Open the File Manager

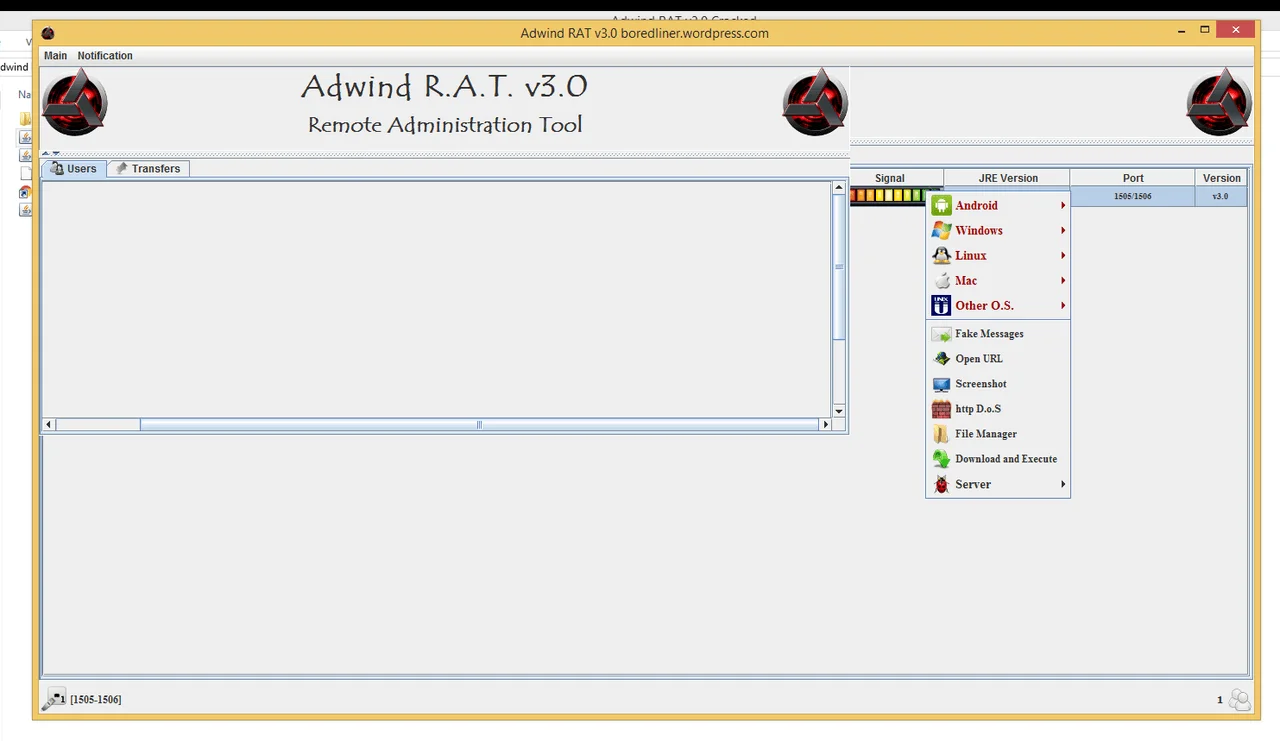tap(985, 433)
